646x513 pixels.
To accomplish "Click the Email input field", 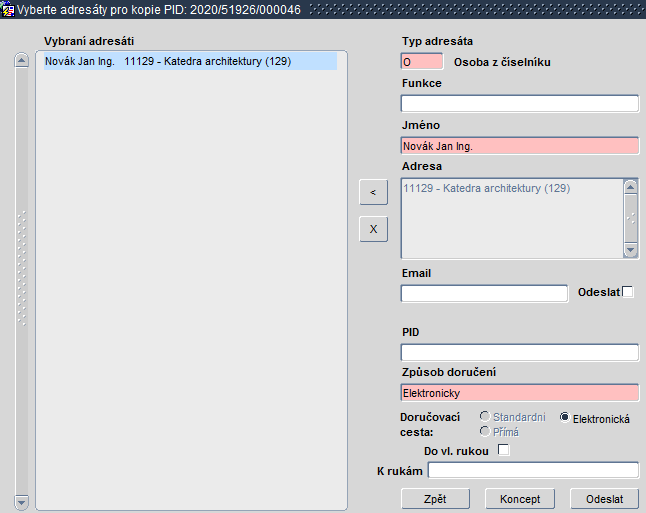I will [484, 293].
